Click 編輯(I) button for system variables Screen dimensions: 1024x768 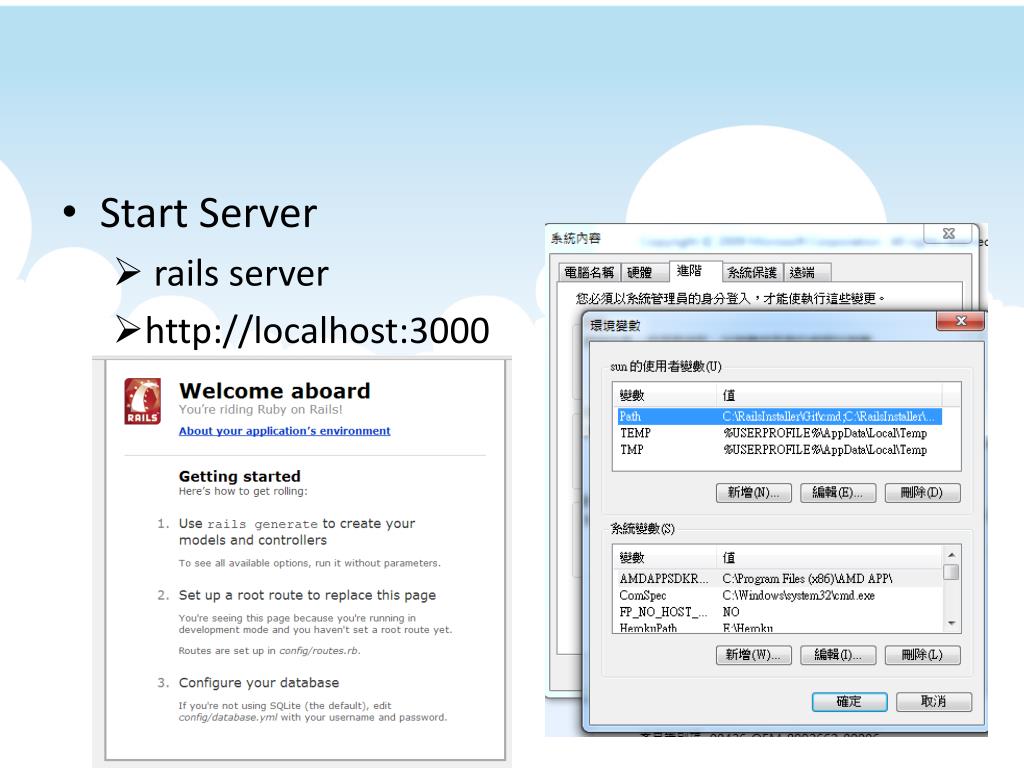837,654
